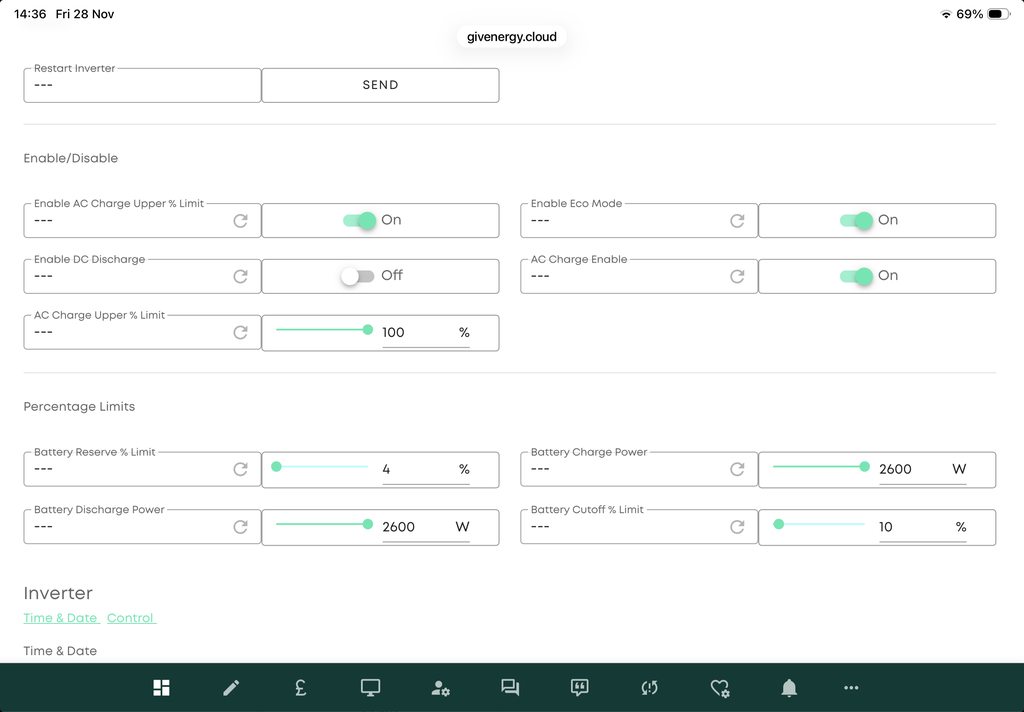The width and height of the screenshot is (1024, 712).
Task: Refresh the Battery Reserve % Limit value
Action: pyautogui.click(x=240, y=469)
